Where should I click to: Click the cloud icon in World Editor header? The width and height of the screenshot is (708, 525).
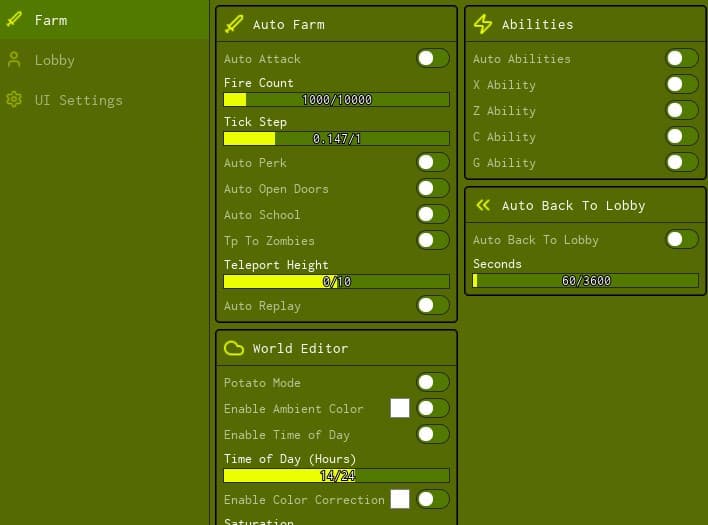point(234,348)
